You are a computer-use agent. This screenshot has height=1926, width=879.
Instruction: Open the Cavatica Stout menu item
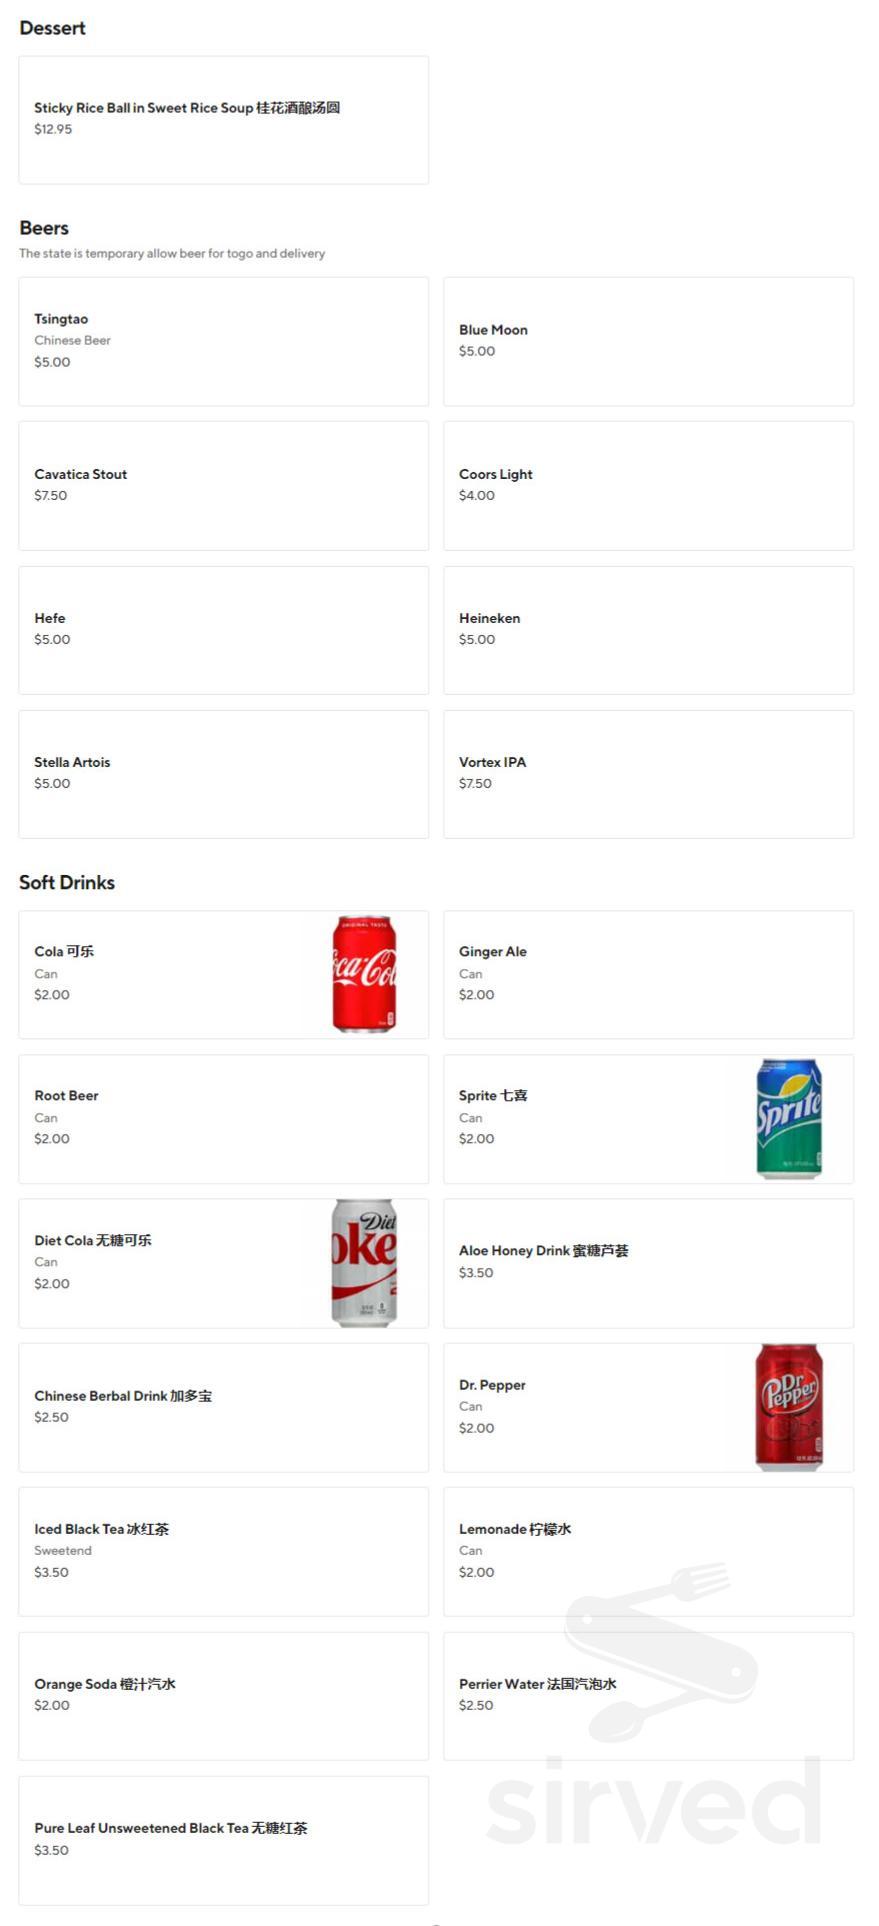(x=223, y=485)
